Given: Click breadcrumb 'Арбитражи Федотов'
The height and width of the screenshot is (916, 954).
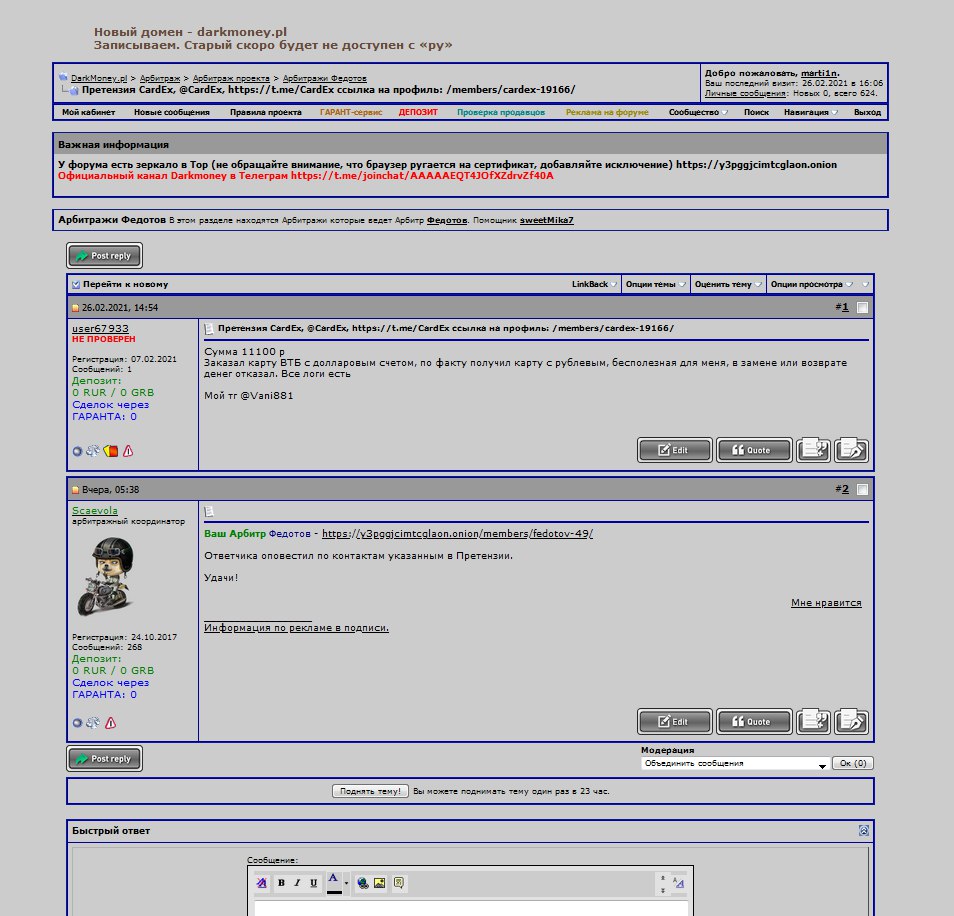Looking at the screenshot, I should [x=324, y=78].
